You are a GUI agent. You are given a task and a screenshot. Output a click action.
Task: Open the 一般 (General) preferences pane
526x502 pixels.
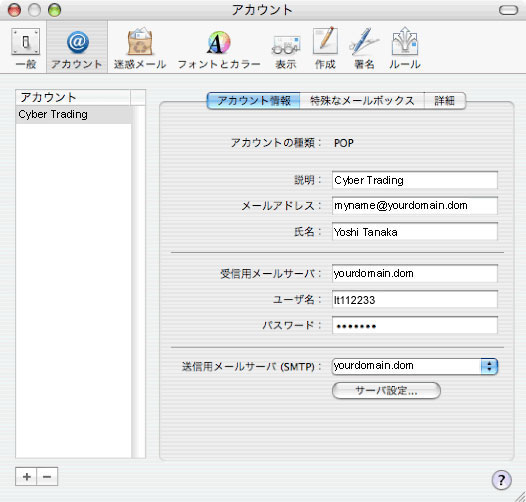click(25, 49)
